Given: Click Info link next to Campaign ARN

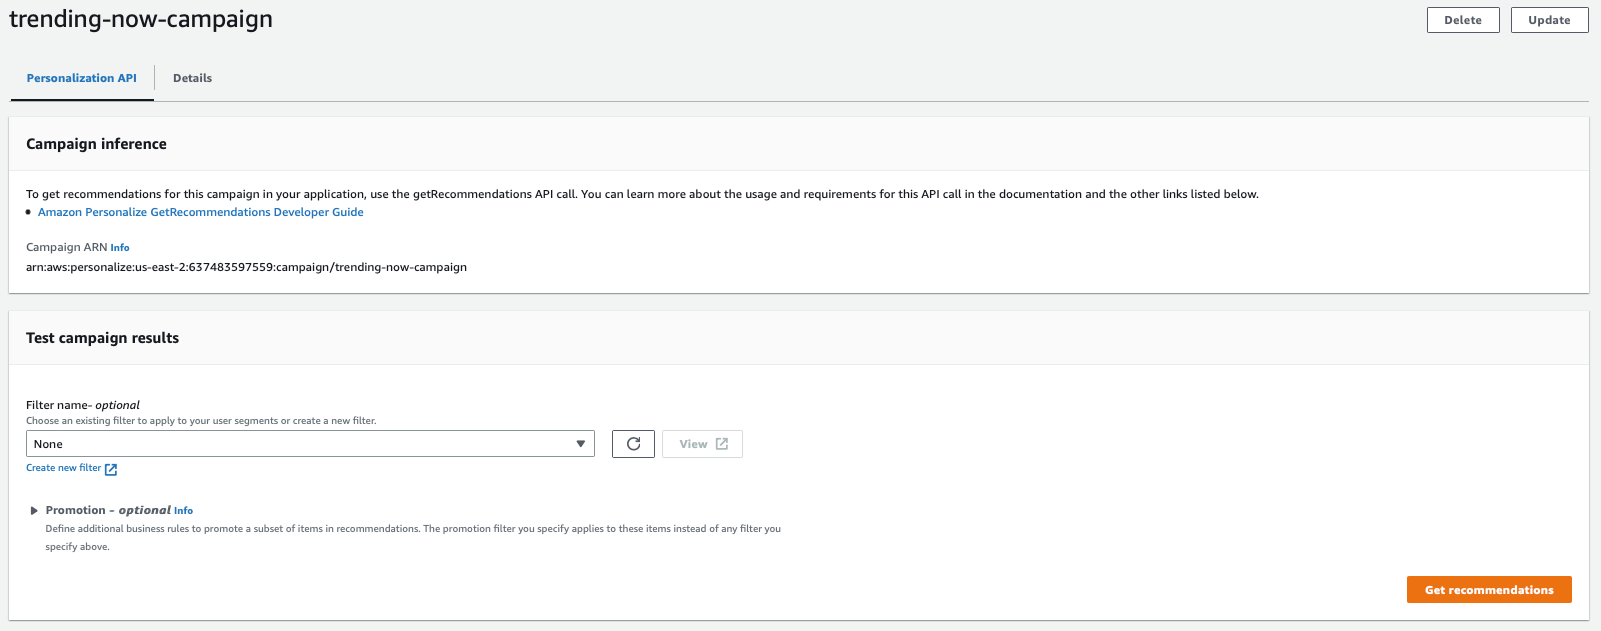Looking at the screenshot, I should coord(120,248).
